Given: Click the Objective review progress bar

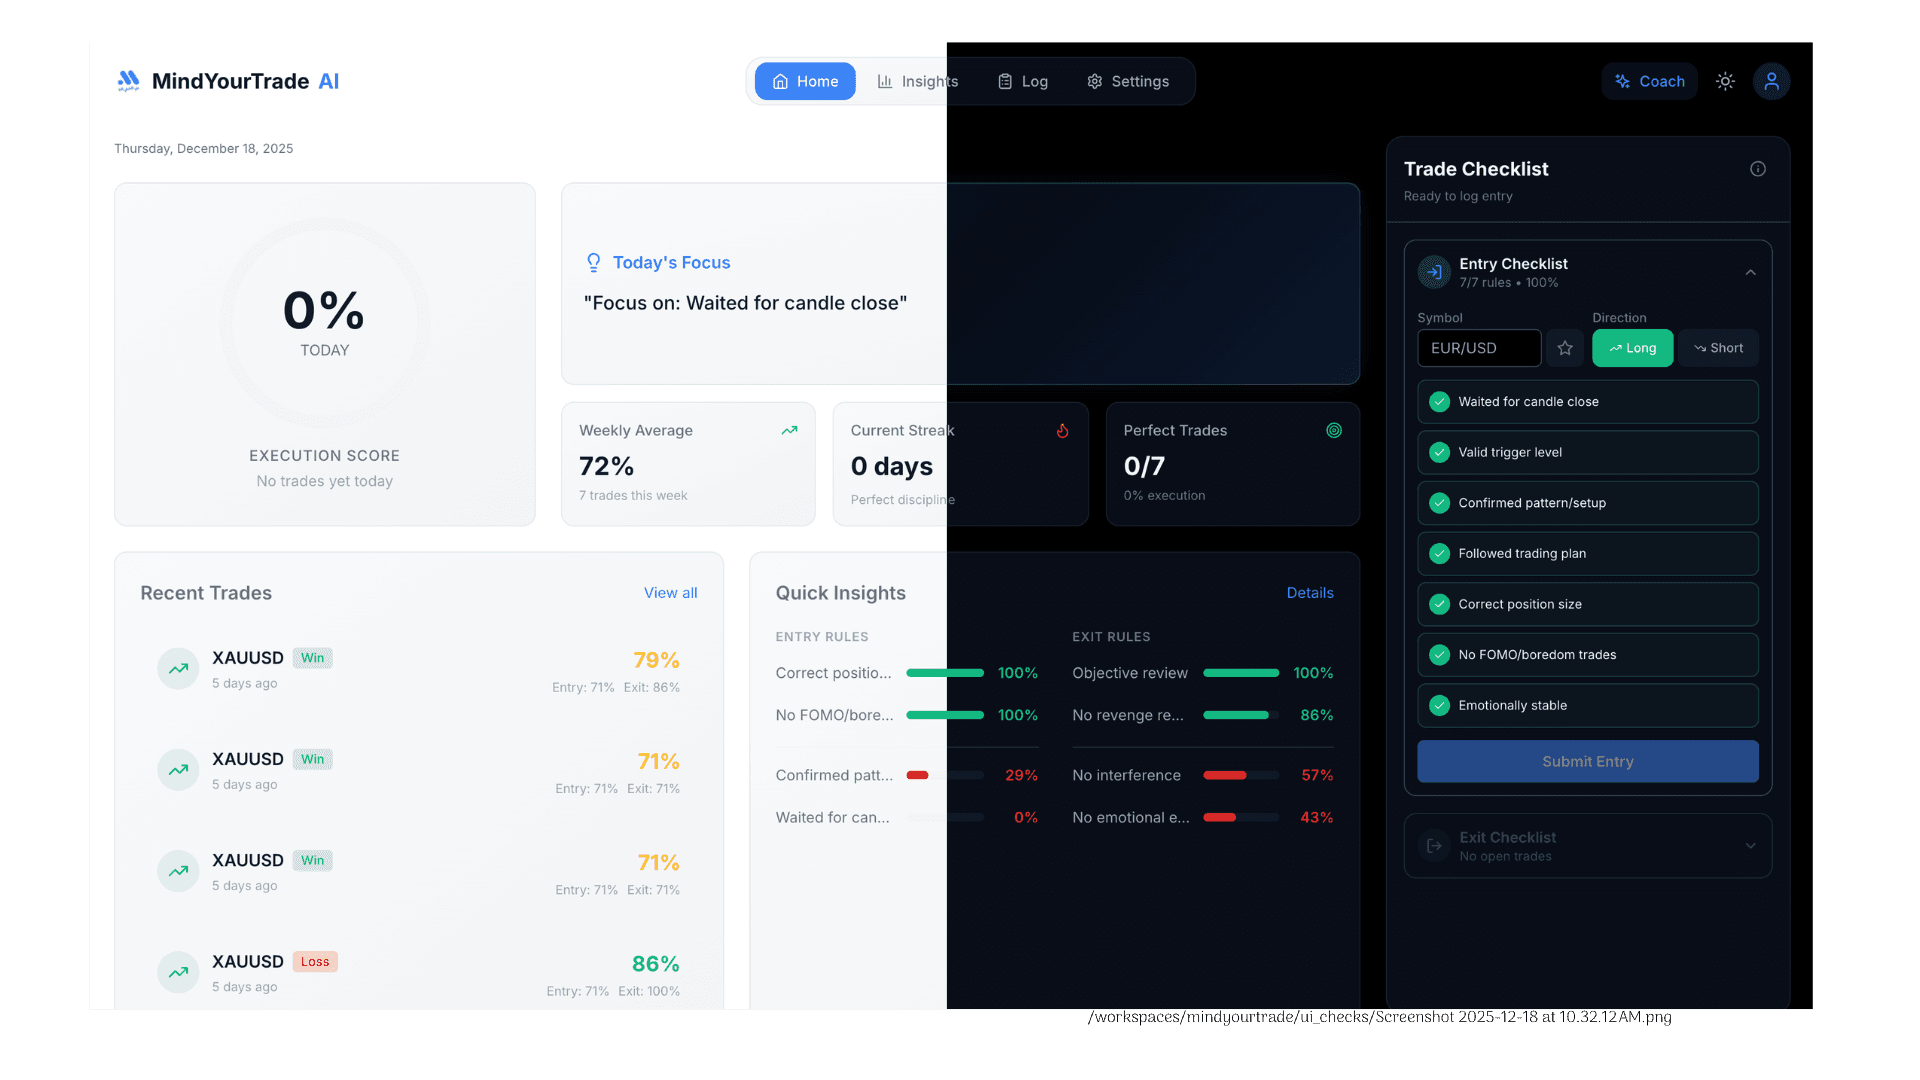Looking at the screenshot, I should 1240,673.
